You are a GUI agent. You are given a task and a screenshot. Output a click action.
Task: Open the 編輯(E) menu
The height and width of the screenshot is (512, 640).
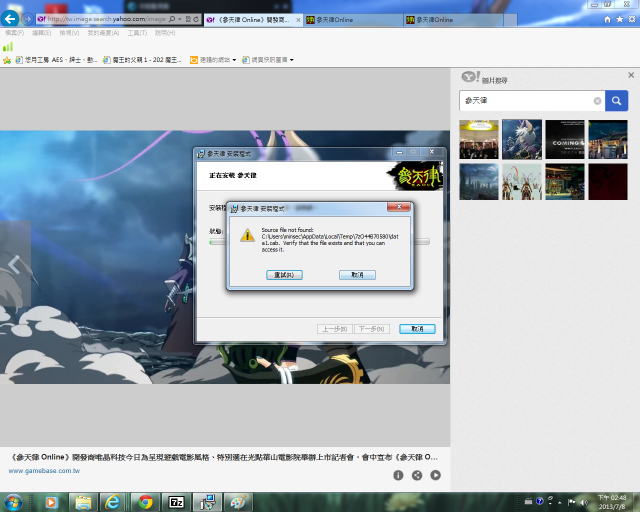(42, 33)
